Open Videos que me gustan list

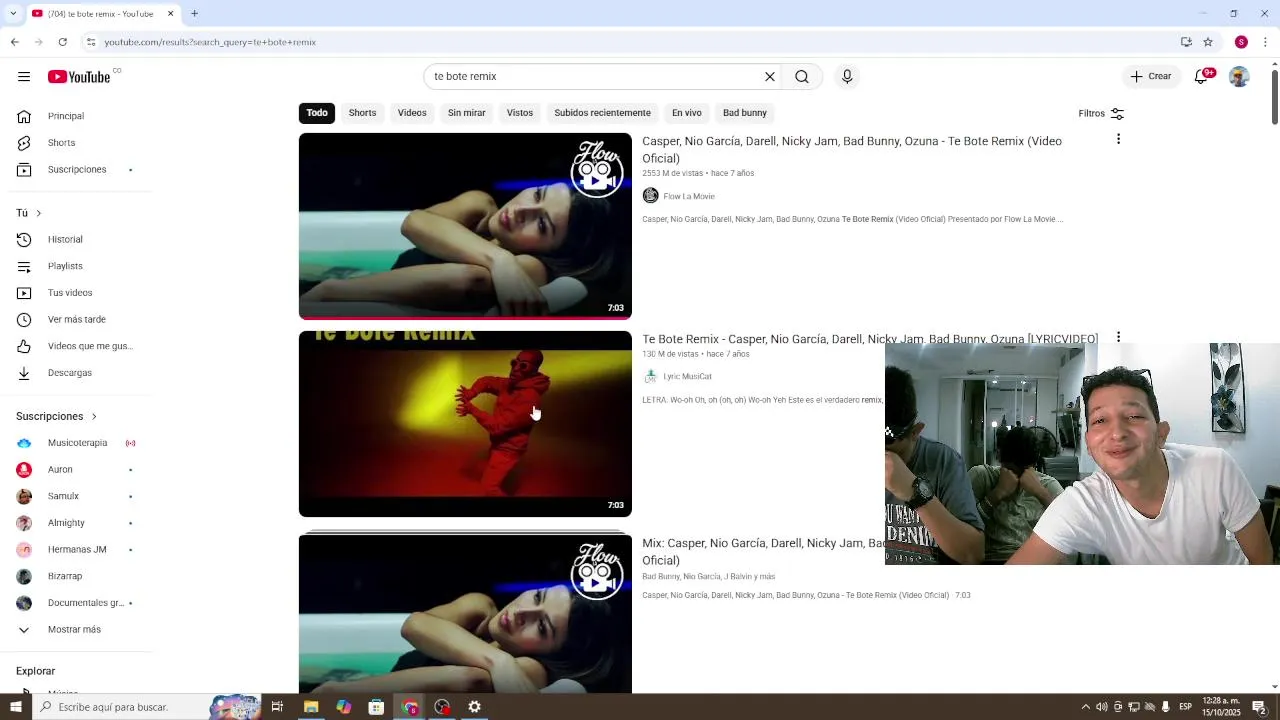point(76,346)
